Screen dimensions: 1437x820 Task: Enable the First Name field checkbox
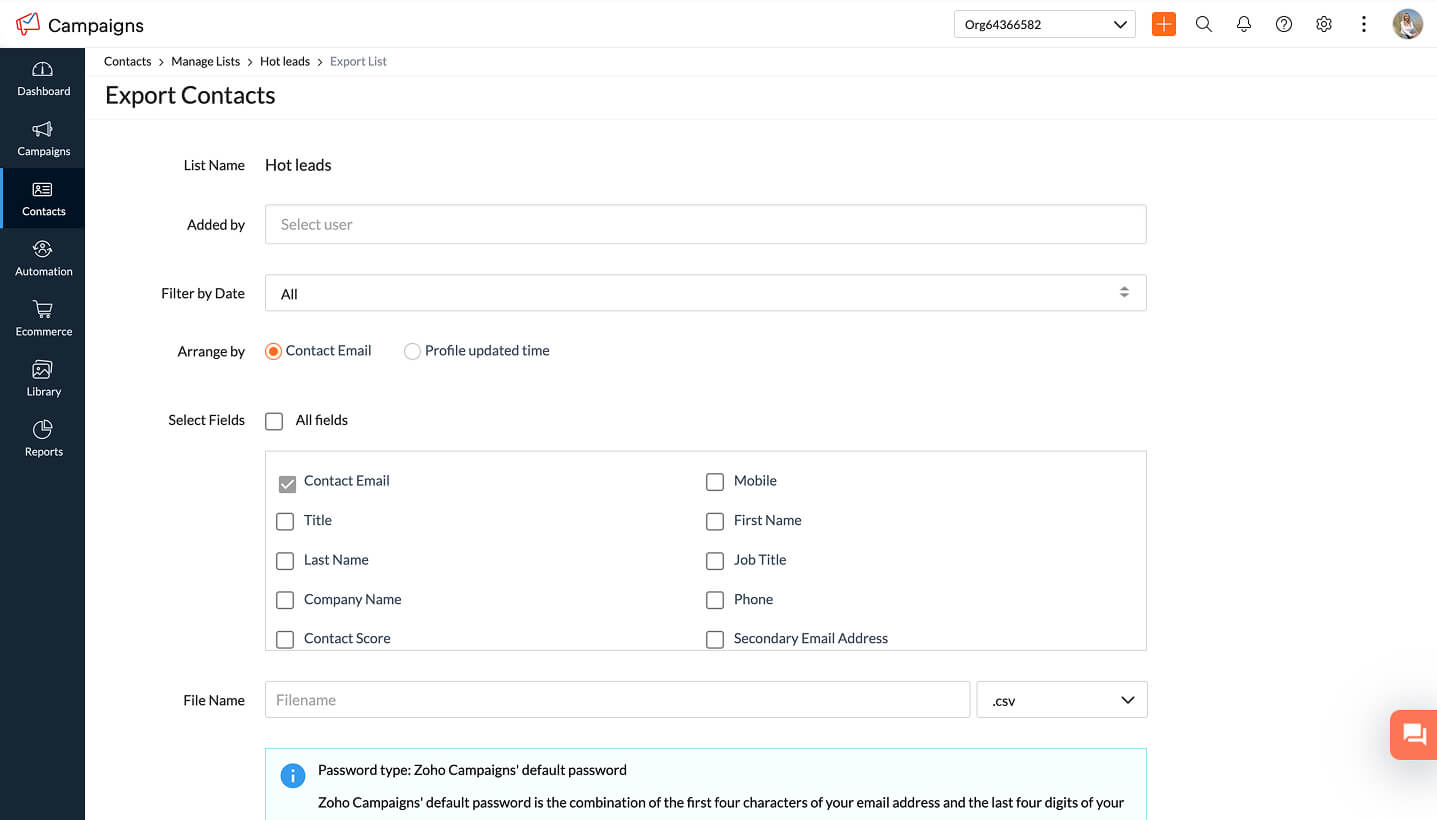click(715, 521)
